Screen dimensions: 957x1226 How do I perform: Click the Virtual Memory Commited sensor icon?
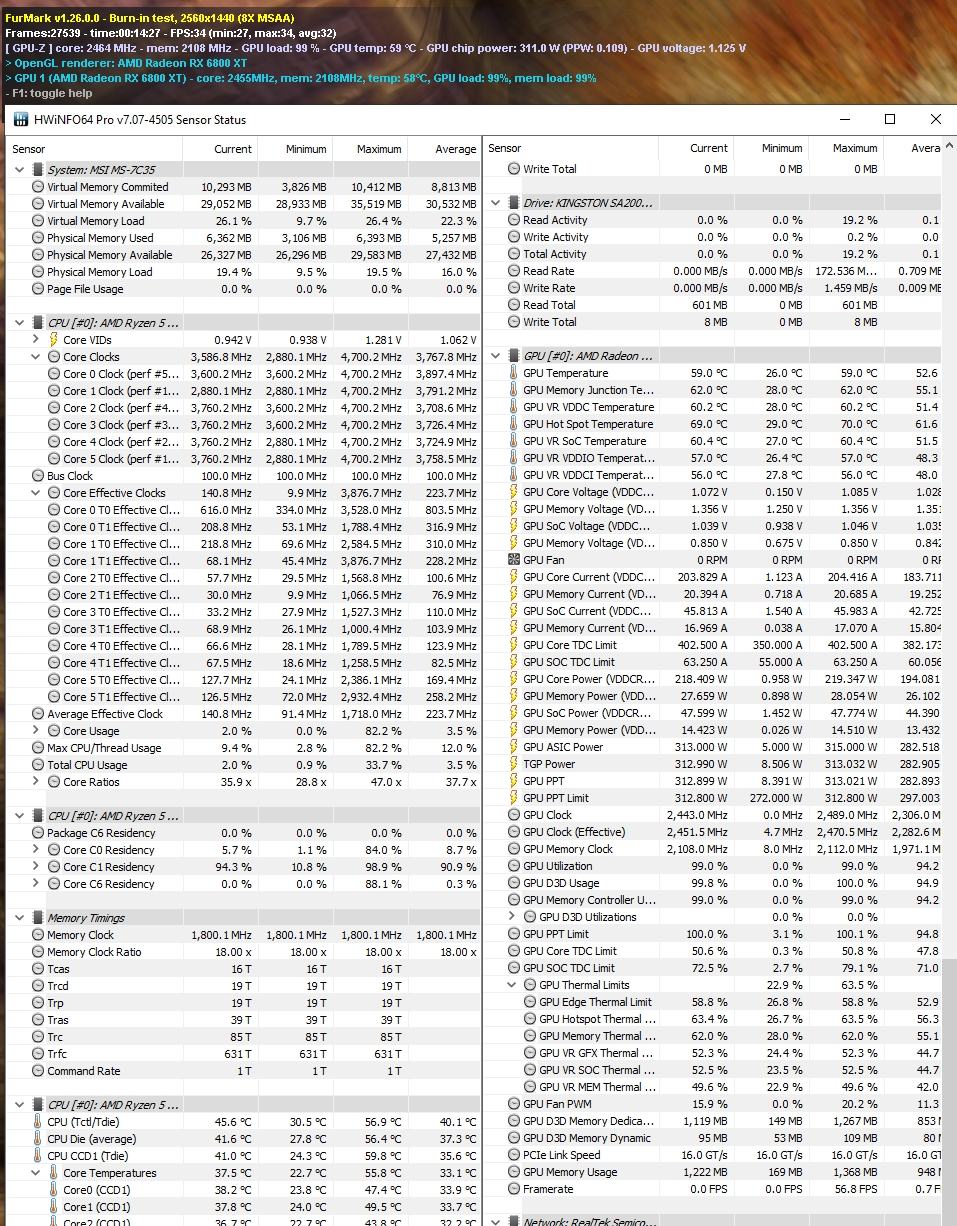(x=38, y=187)
